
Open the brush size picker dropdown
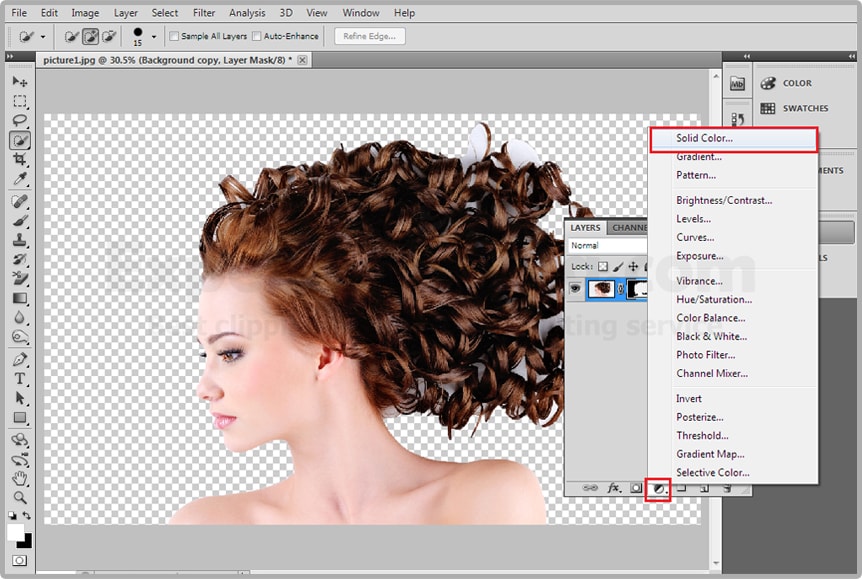(153, 37)
